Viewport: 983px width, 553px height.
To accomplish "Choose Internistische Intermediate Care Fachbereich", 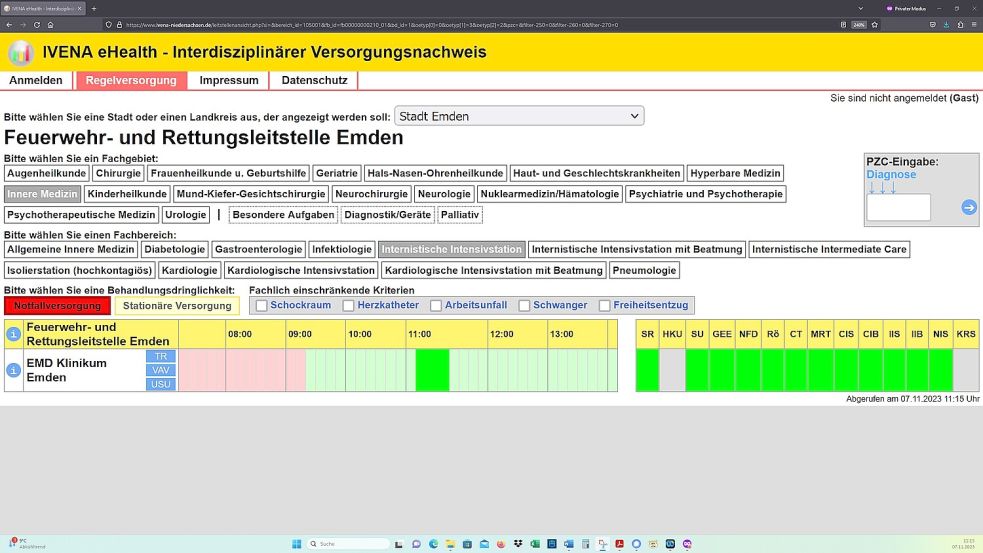I will (x=829, y=249).
